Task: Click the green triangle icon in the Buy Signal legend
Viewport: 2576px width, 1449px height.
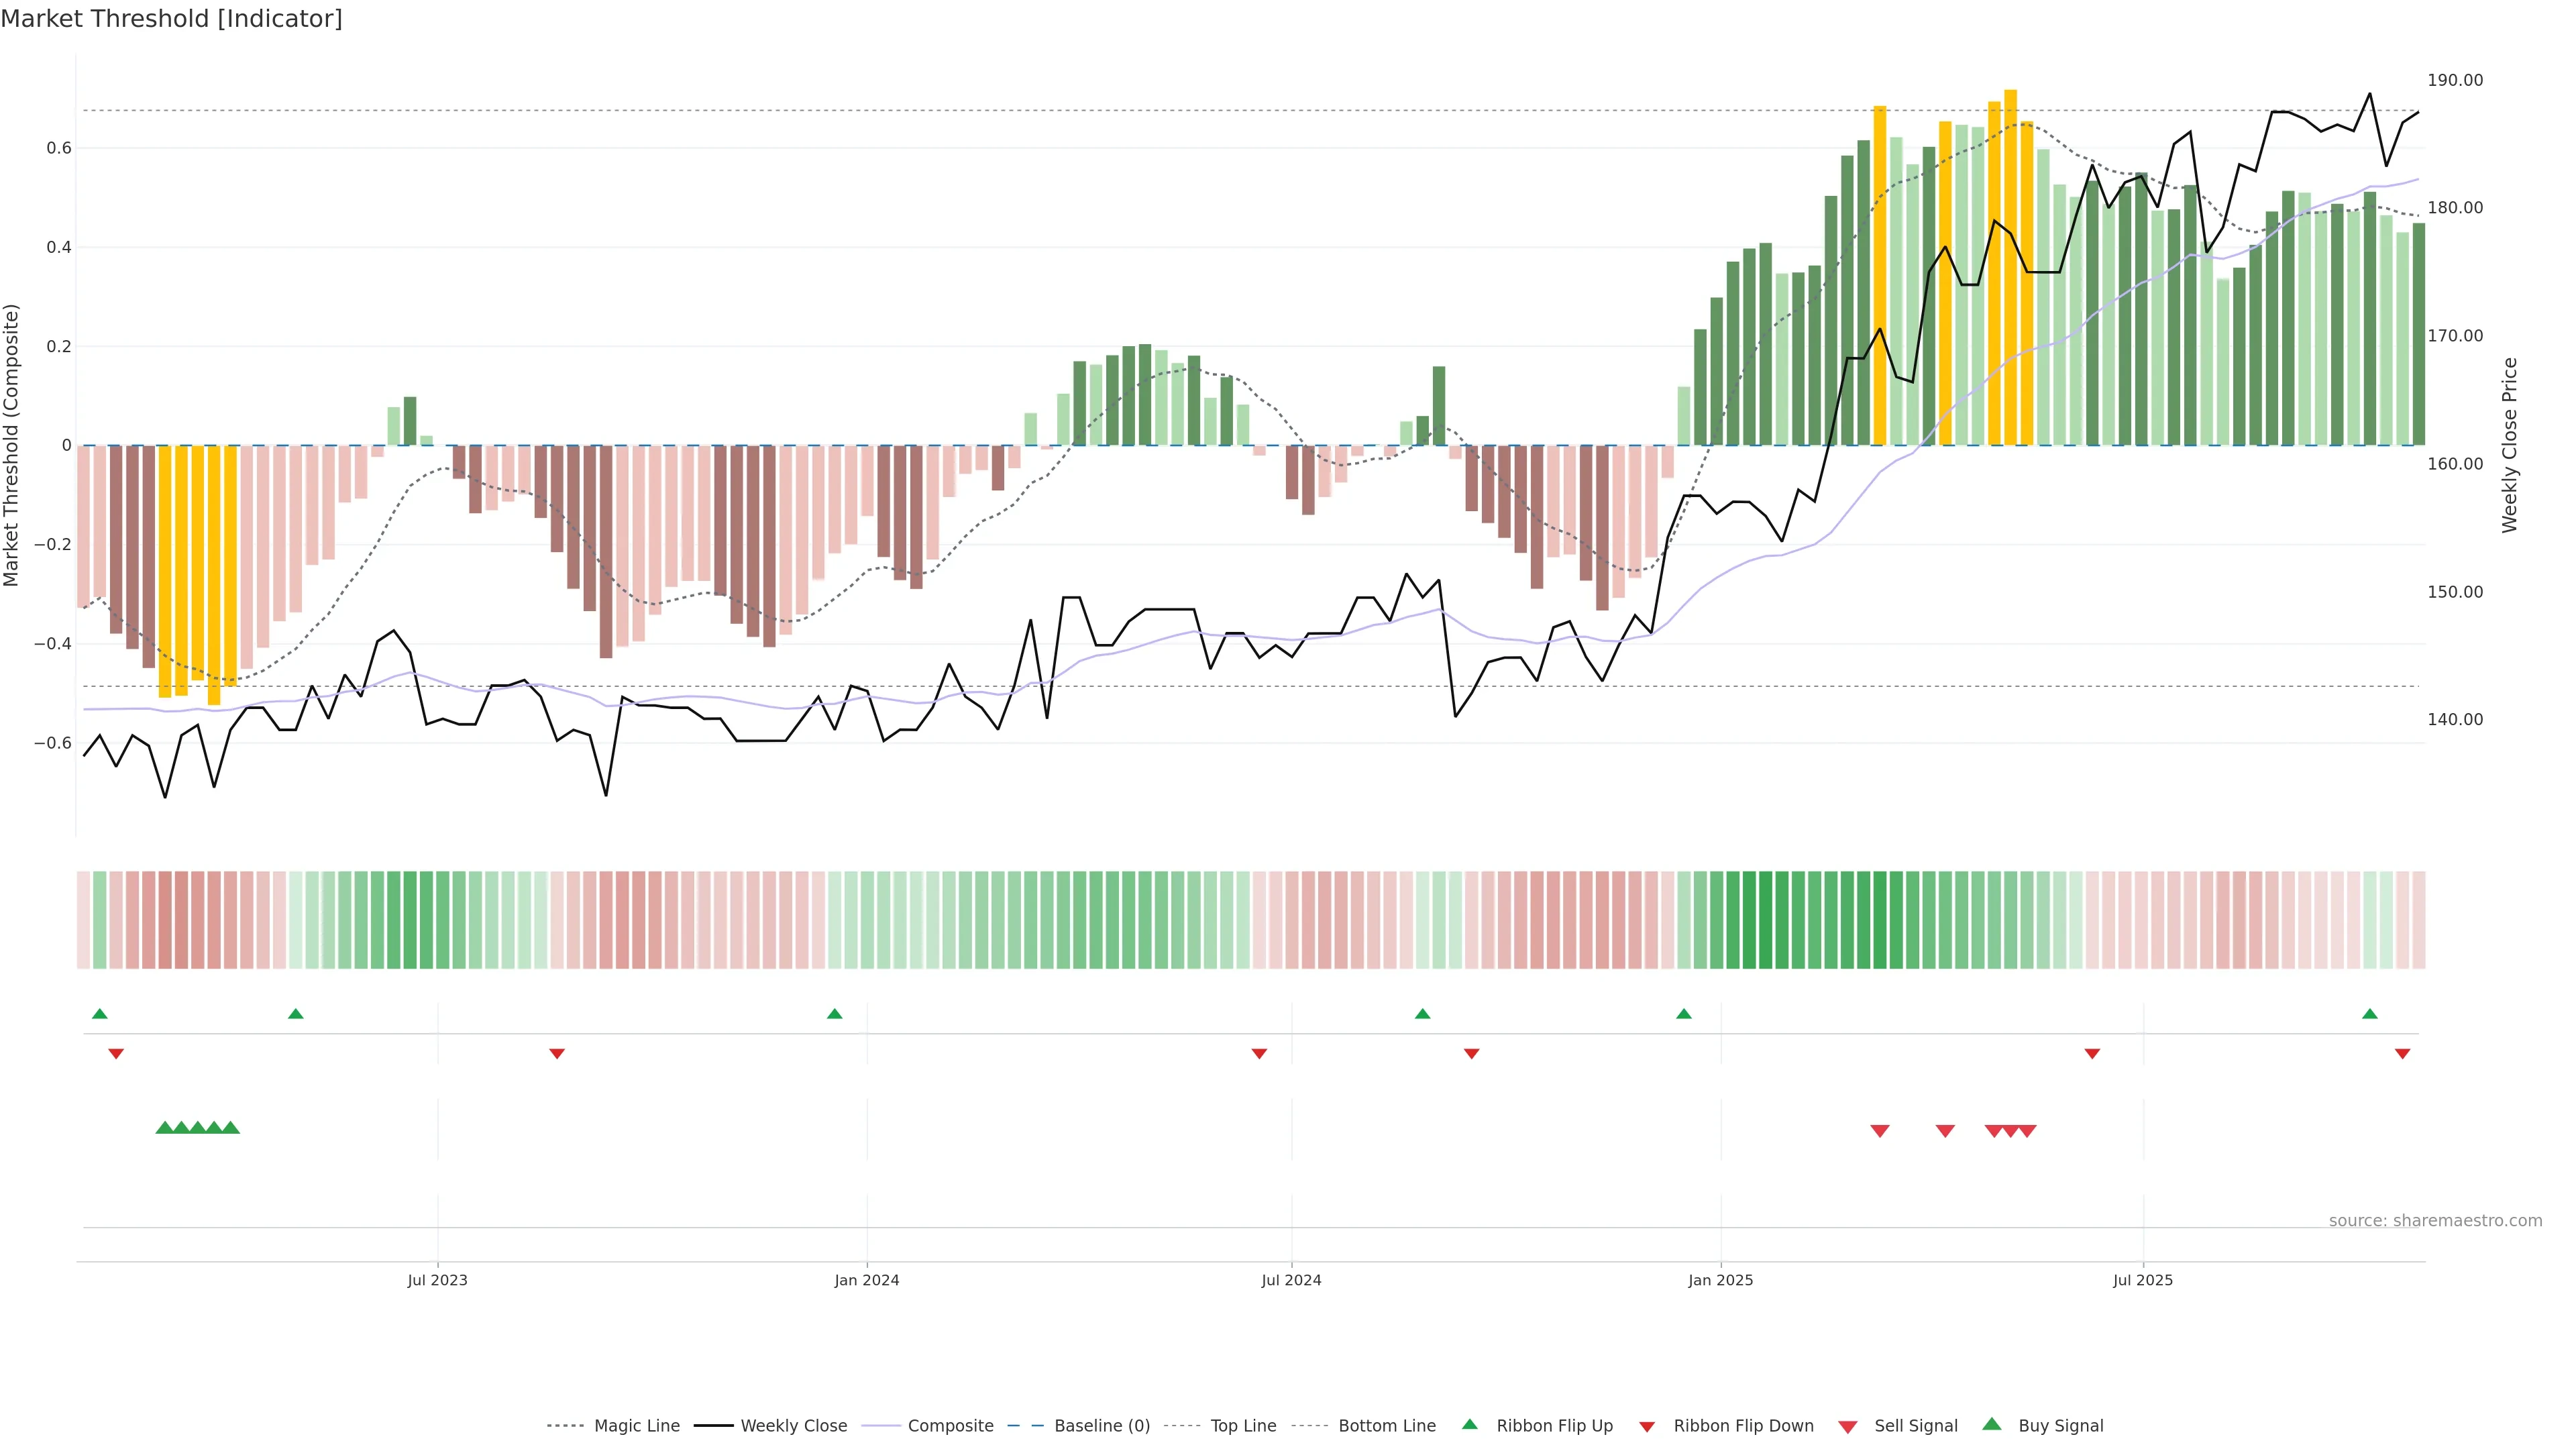Action: coord(1991,1424)
